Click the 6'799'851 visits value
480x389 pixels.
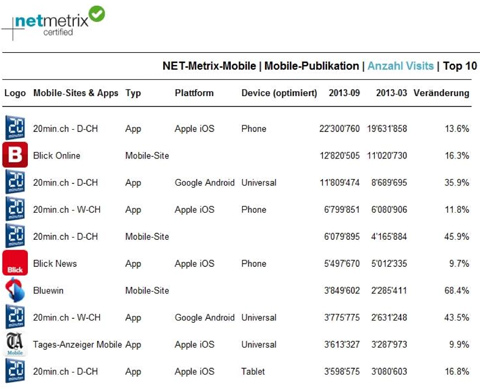point(342,210)
